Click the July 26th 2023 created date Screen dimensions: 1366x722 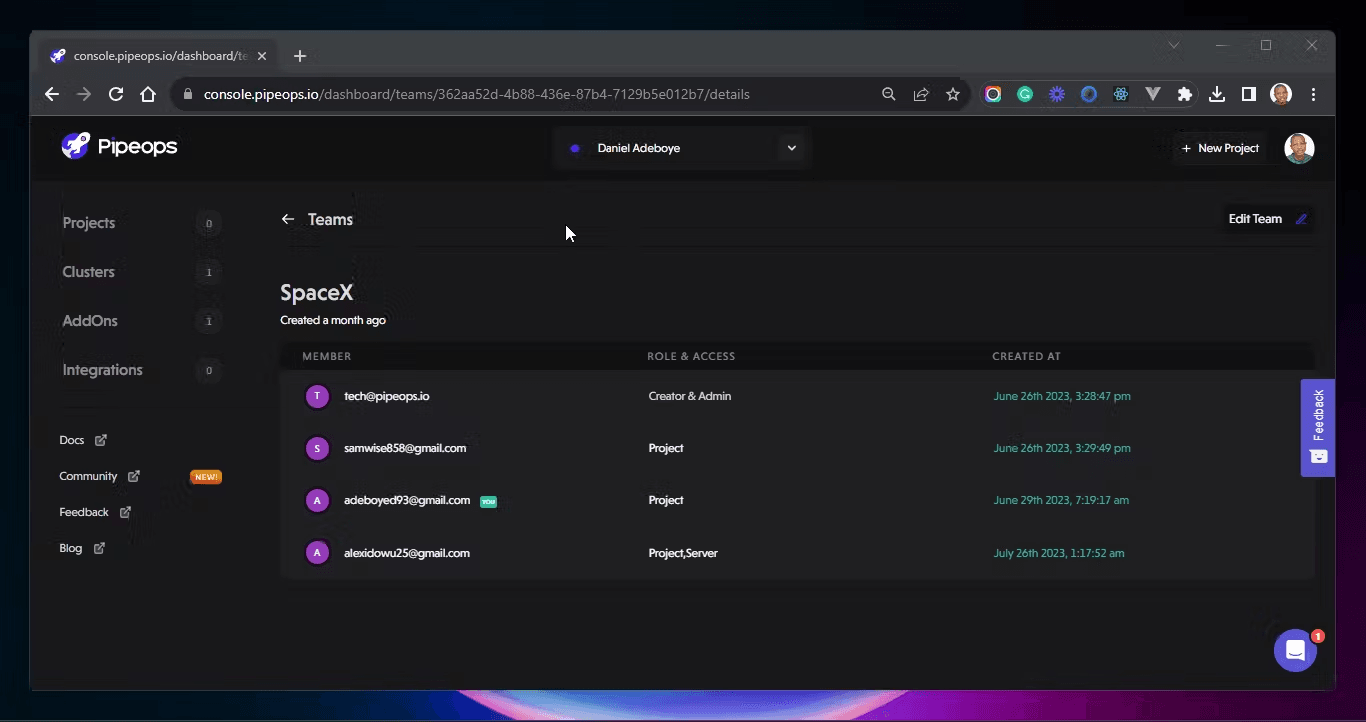coord(1059,553)
